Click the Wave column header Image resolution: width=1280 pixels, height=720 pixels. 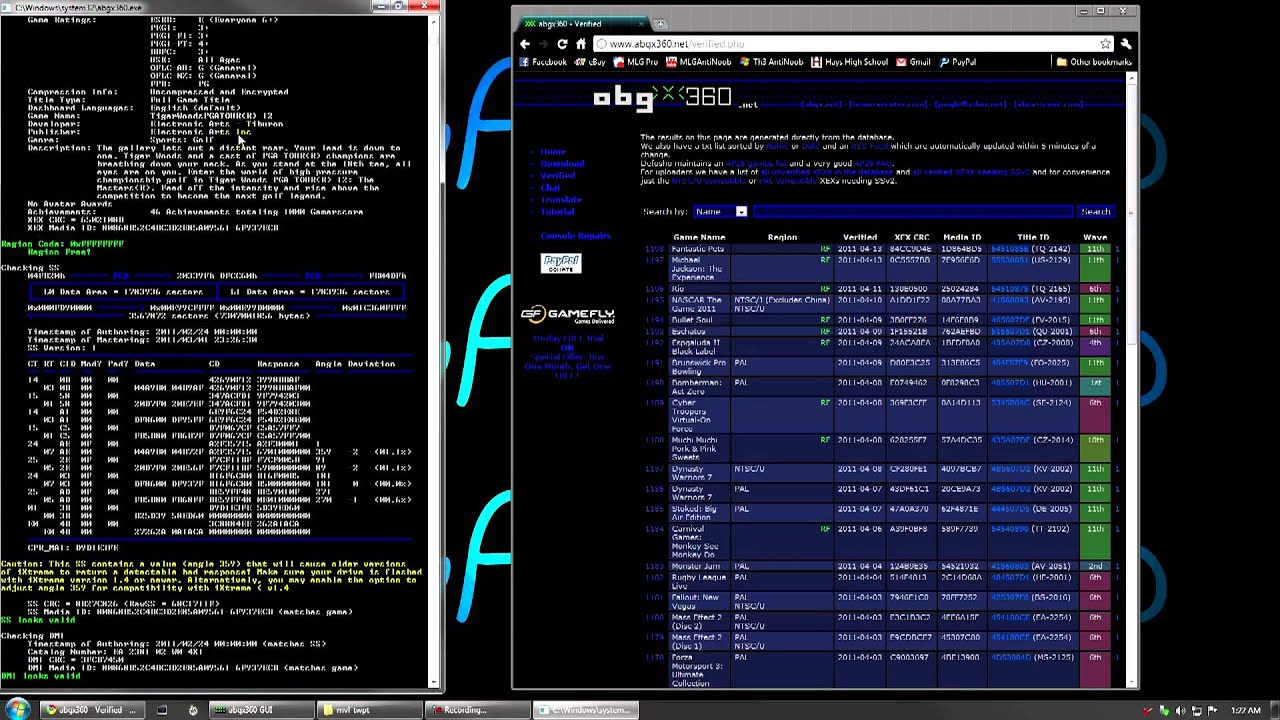(1095, 238)
